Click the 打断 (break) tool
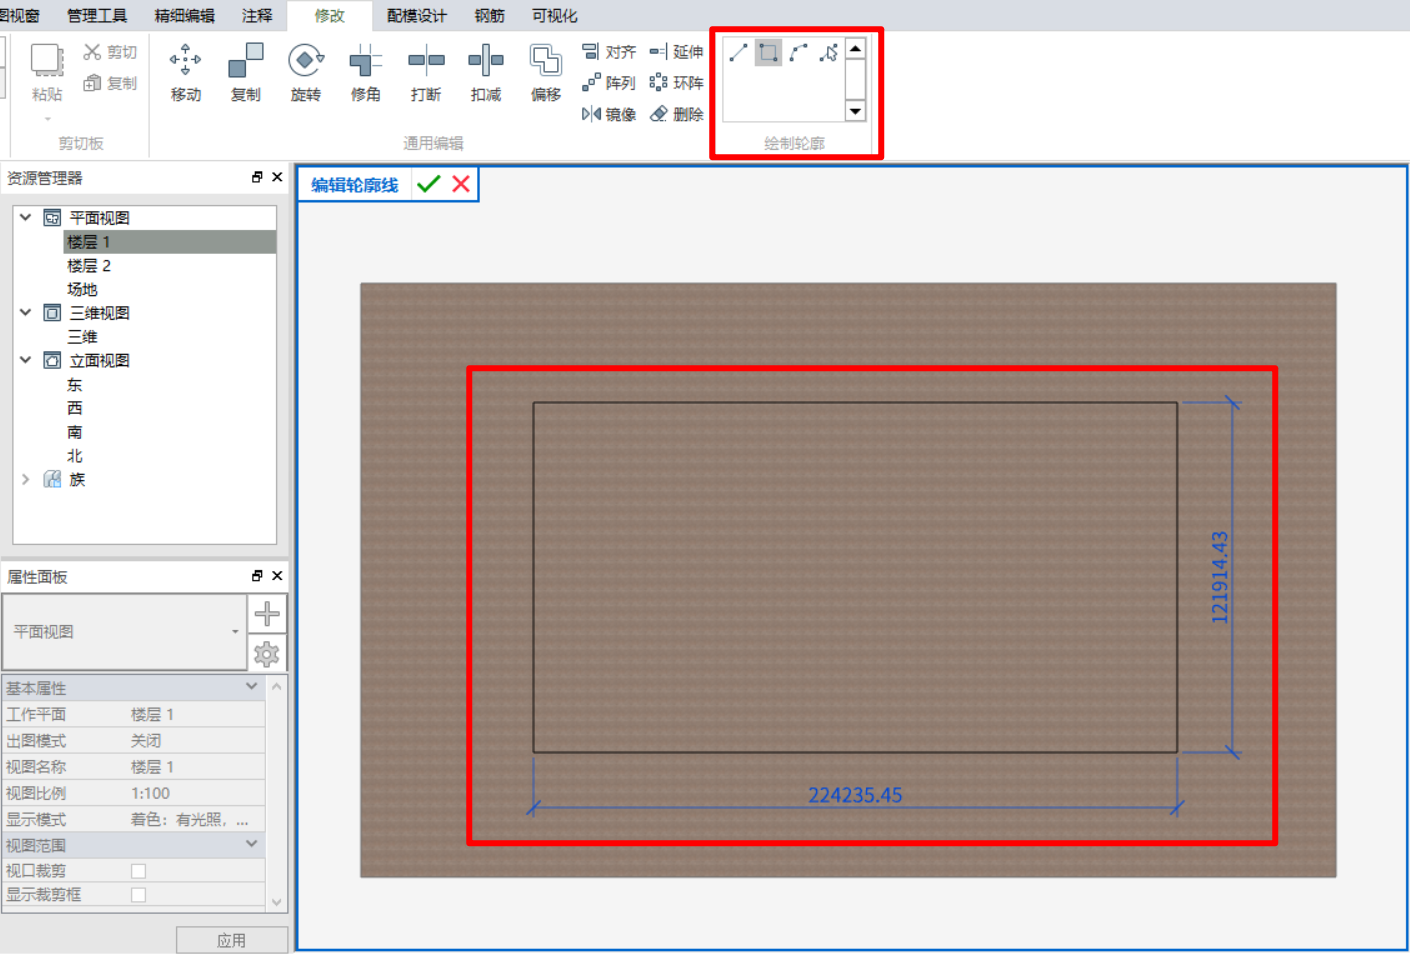 tap(426, 73)
